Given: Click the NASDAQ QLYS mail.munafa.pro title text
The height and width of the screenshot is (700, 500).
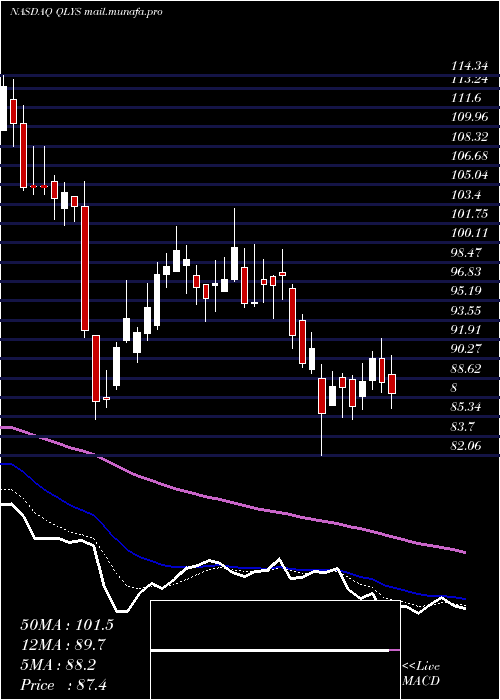Looking at the screenshot, I should point(86,12).
